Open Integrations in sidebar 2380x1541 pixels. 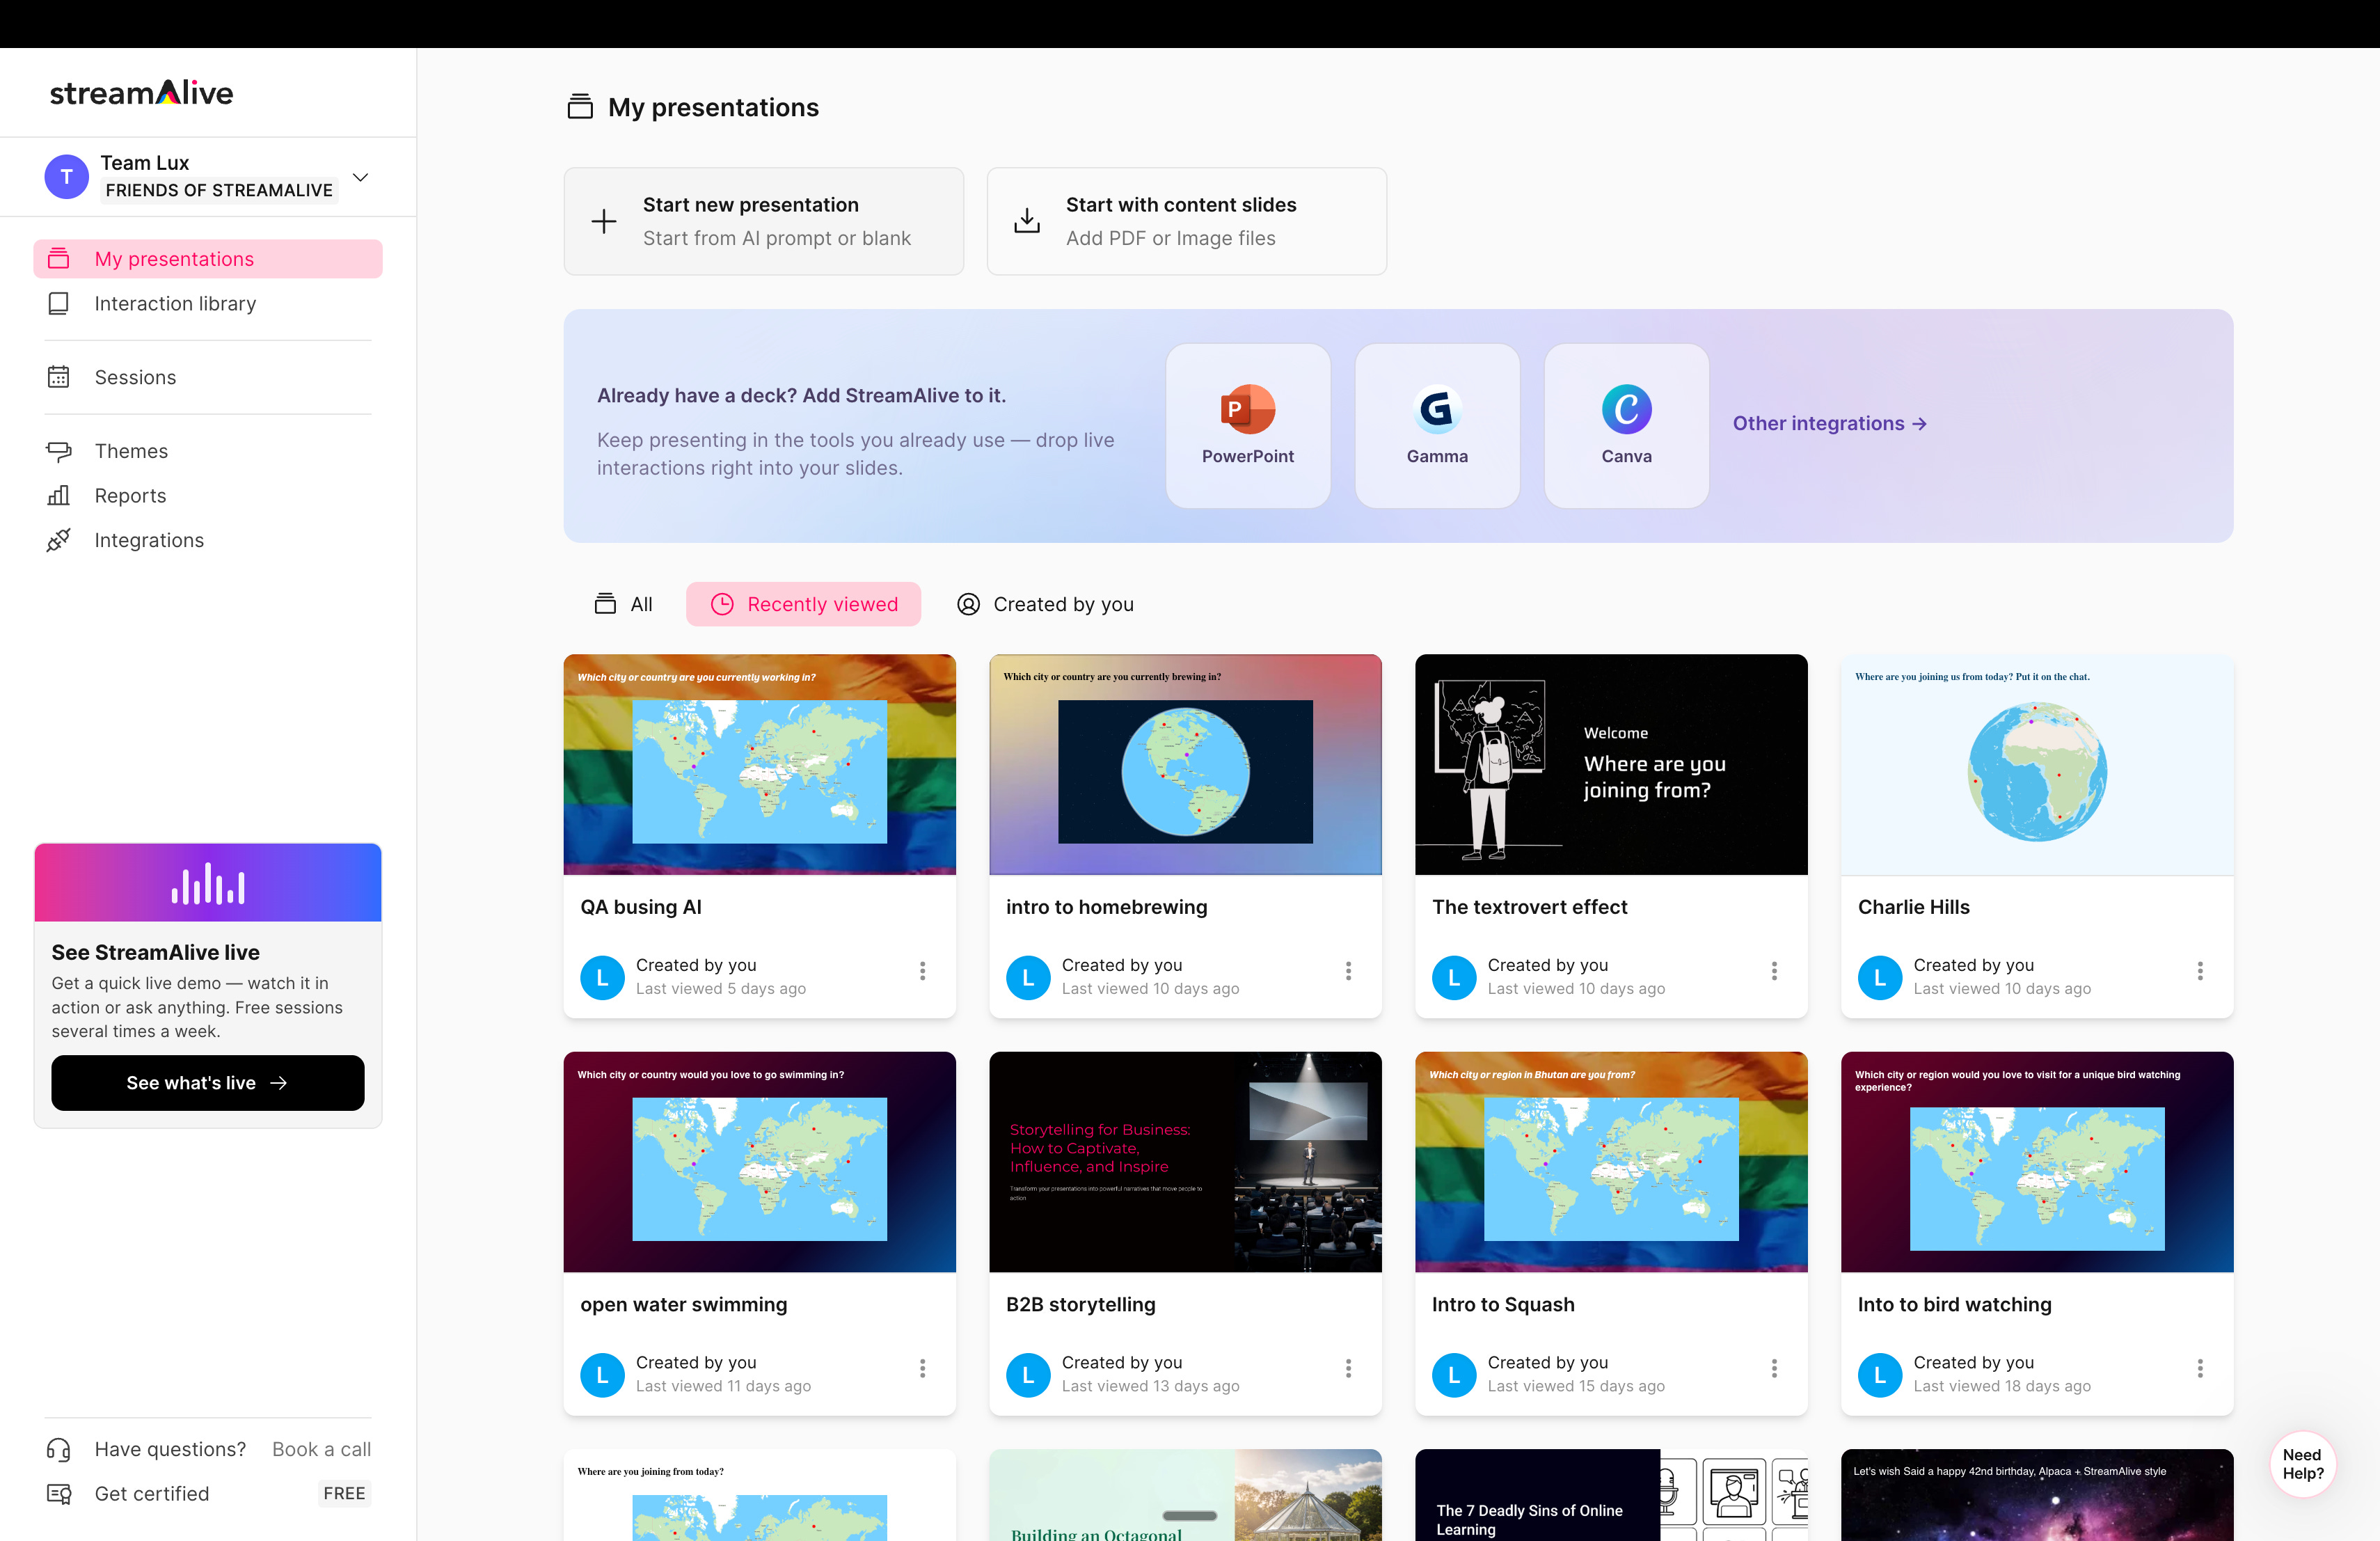(208, 540)
